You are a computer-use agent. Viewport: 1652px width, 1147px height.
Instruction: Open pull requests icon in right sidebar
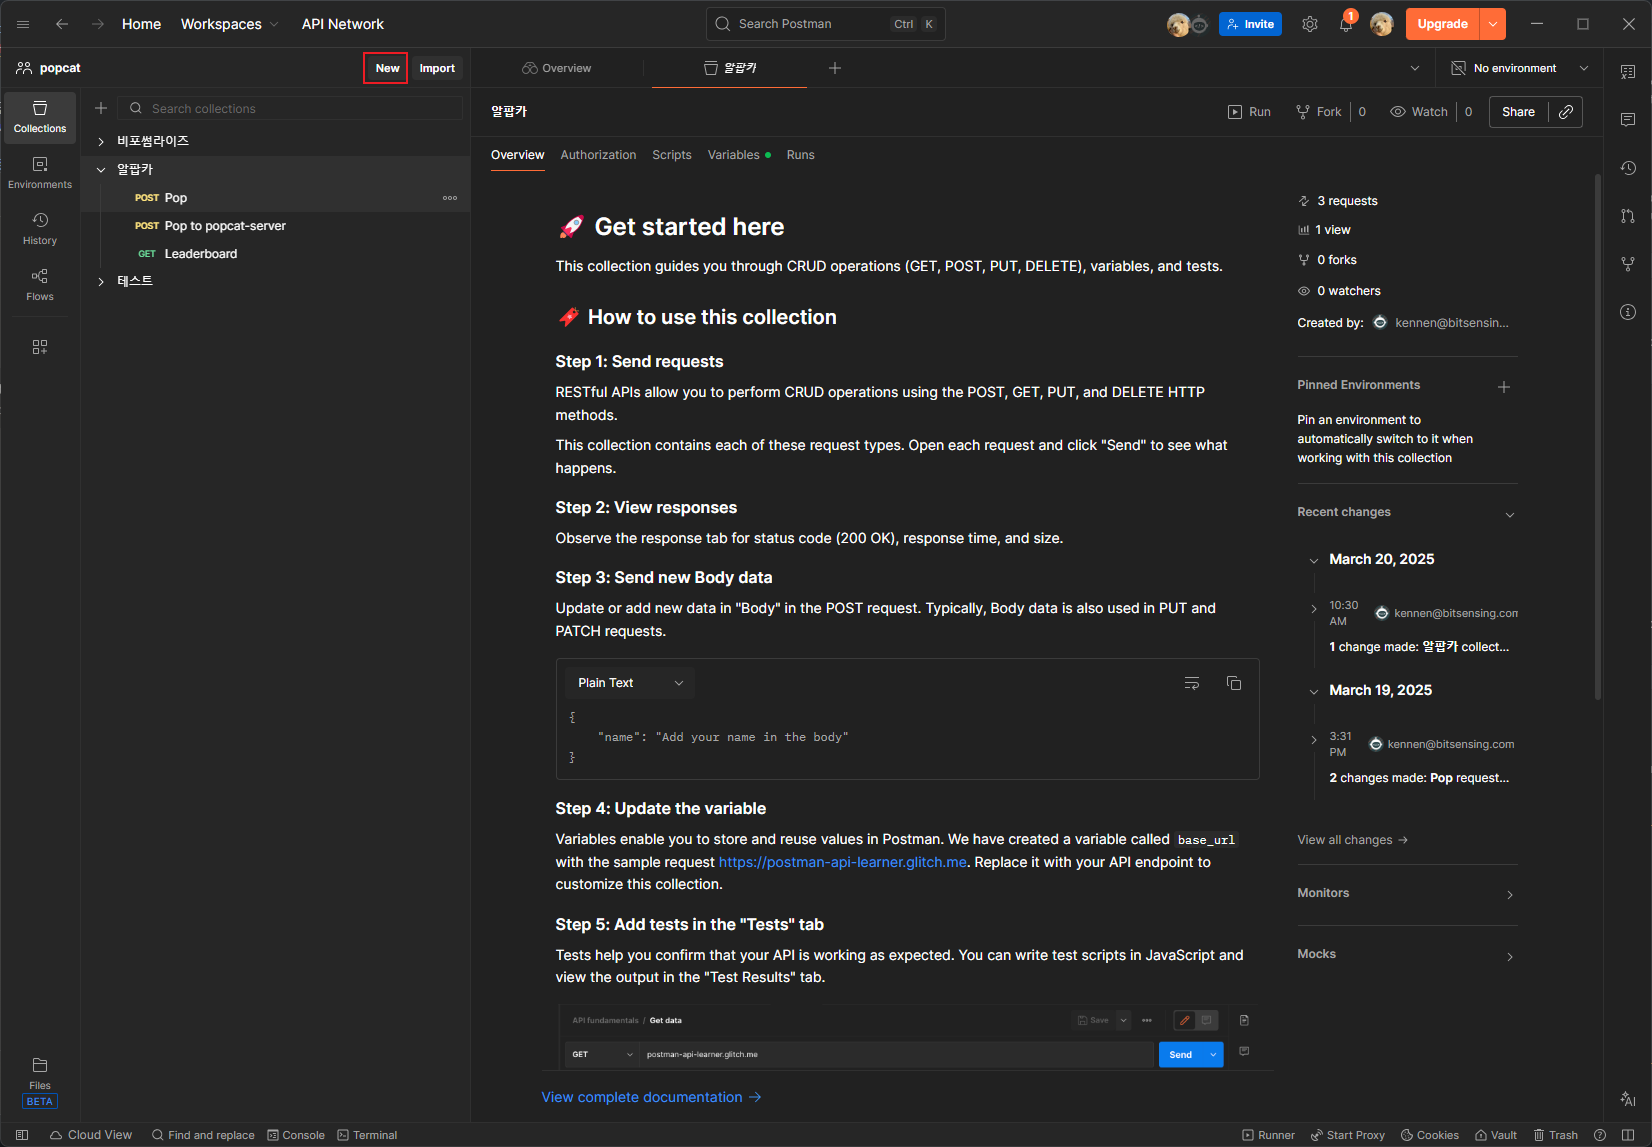click(1628, 216)
